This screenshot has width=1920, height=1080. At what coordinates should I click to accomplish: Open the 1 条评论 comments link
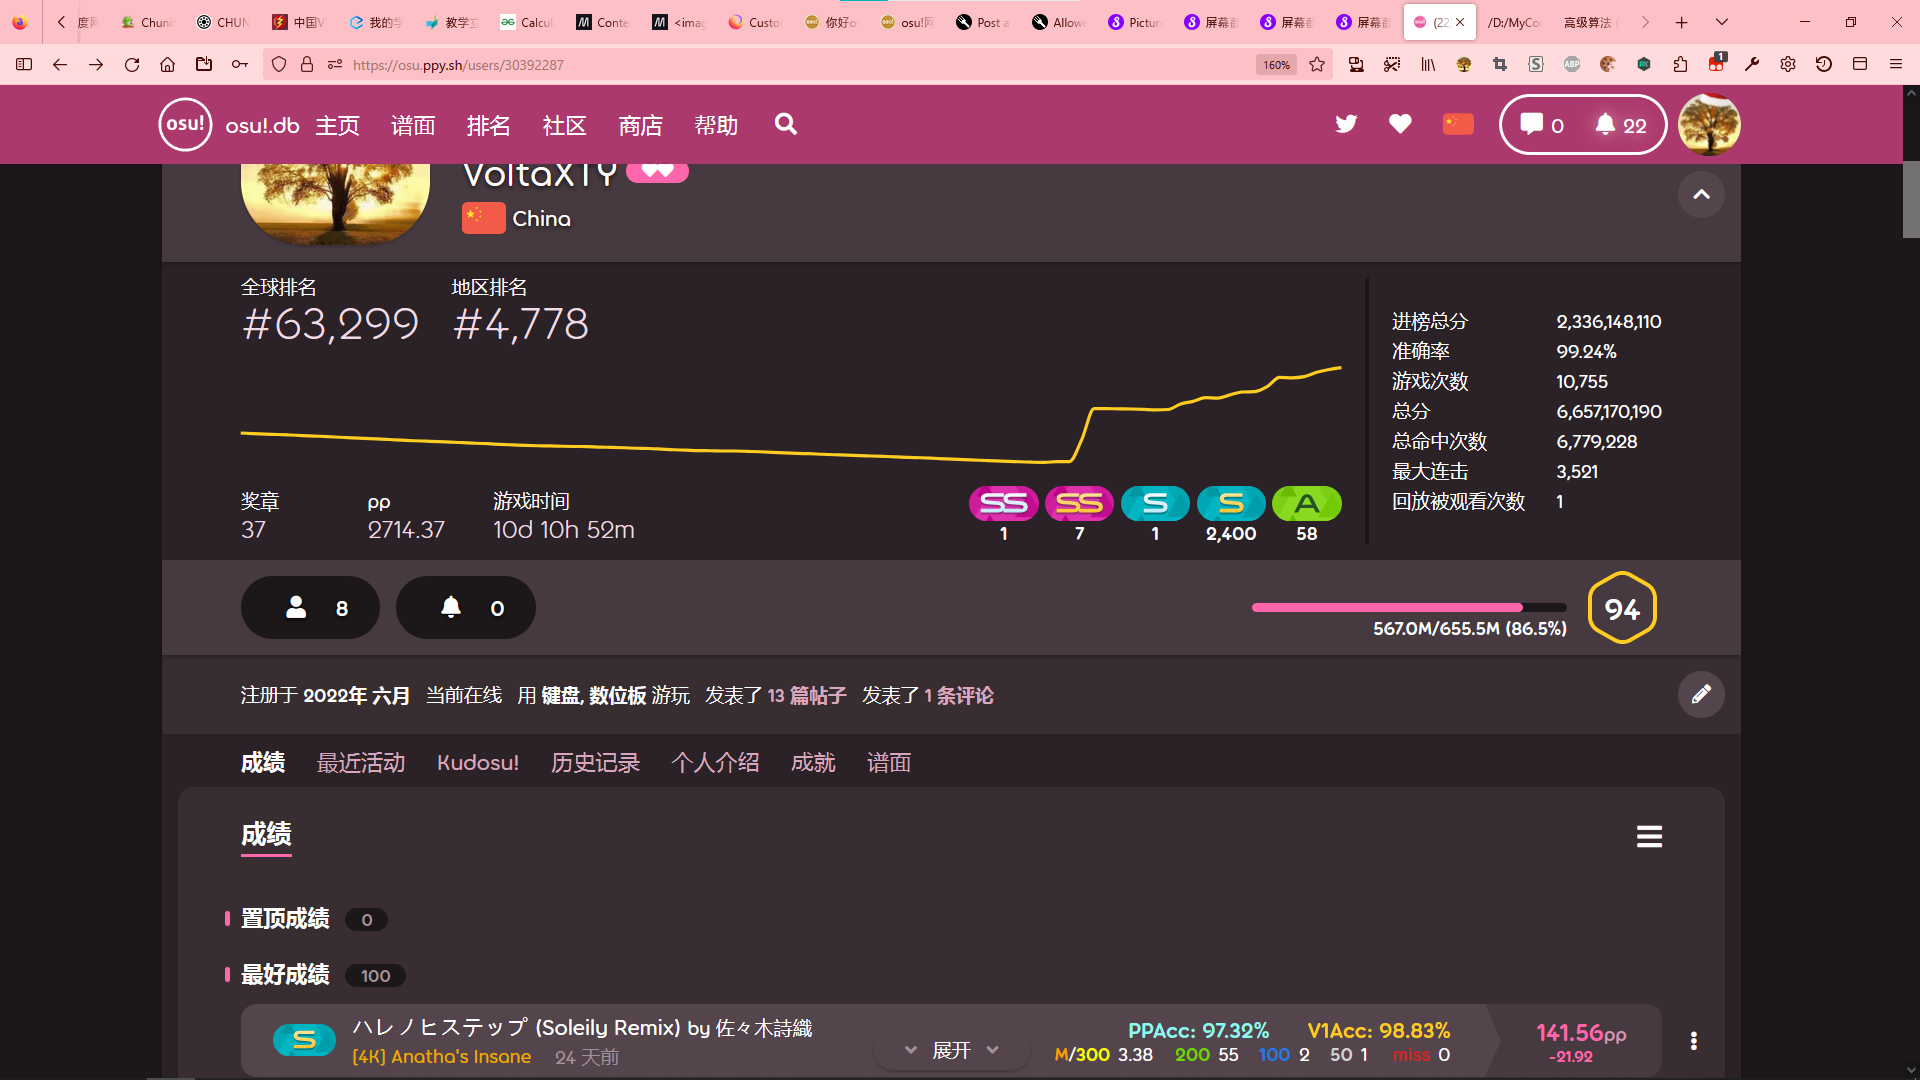point(959,695)
